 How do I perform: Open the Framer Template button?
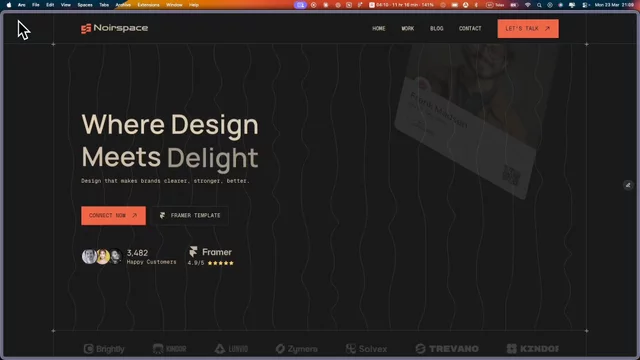190,216
